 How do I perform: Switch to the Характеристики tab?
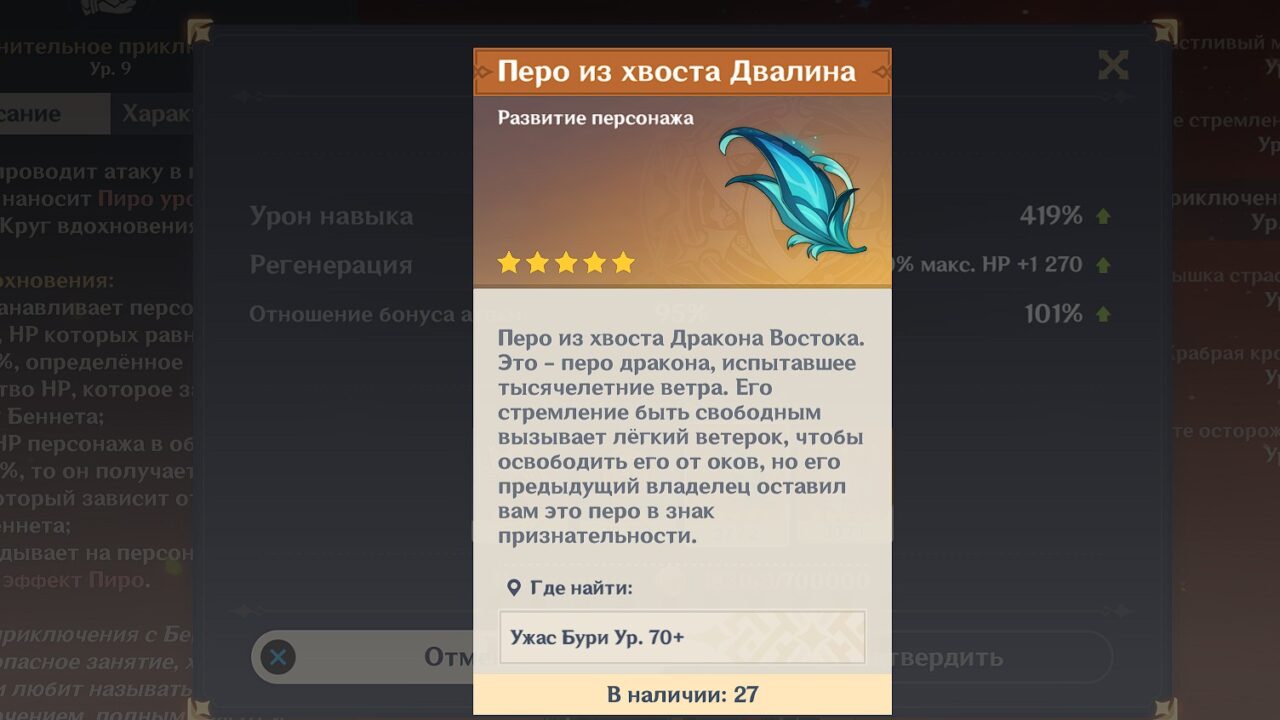click(155, 114)
